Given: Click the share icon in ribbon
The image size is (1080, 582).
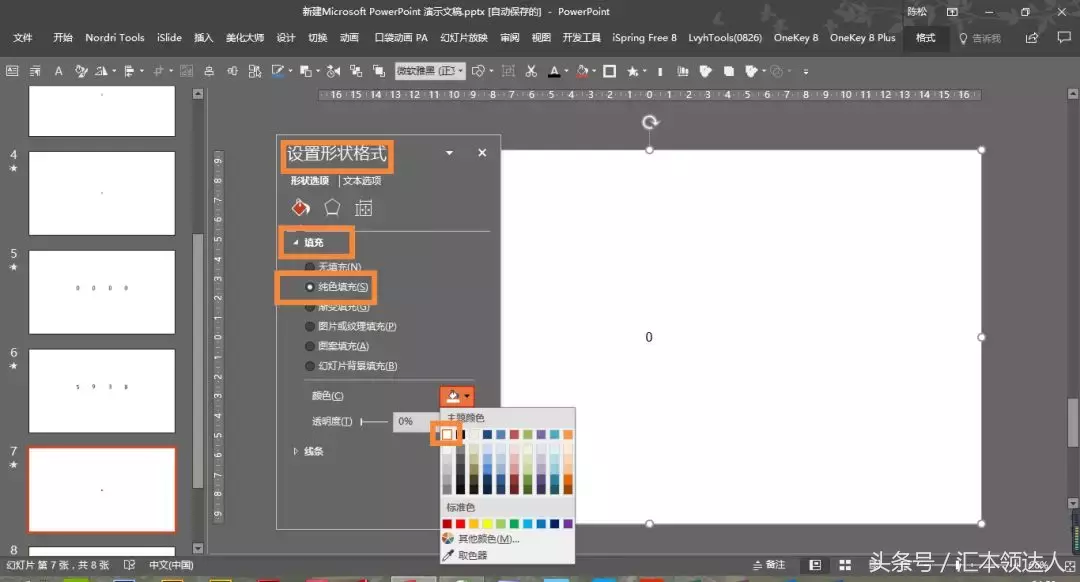Looking at the screenshot, I should 1031,38.
